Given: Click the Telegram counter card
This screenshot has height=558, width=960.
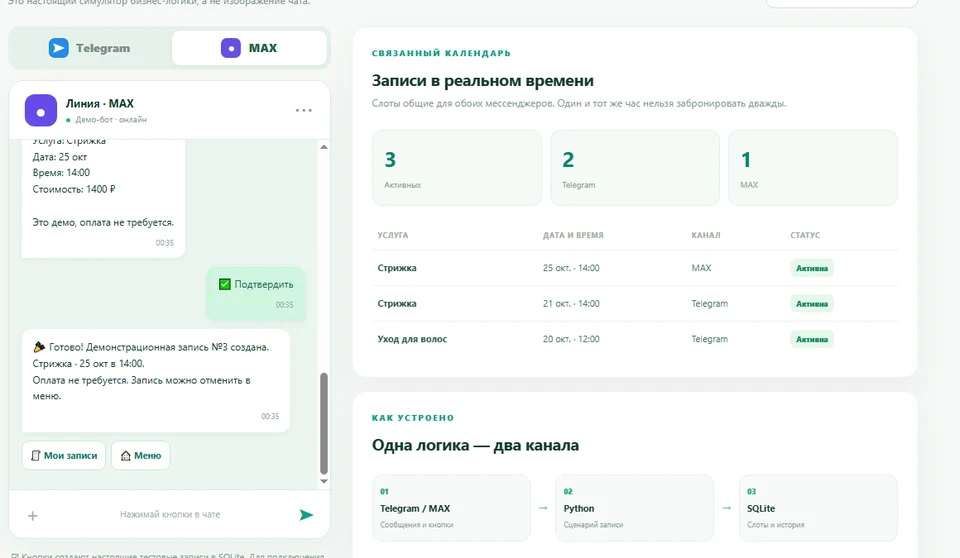Looking at the screenshot, I should [635, 168].
